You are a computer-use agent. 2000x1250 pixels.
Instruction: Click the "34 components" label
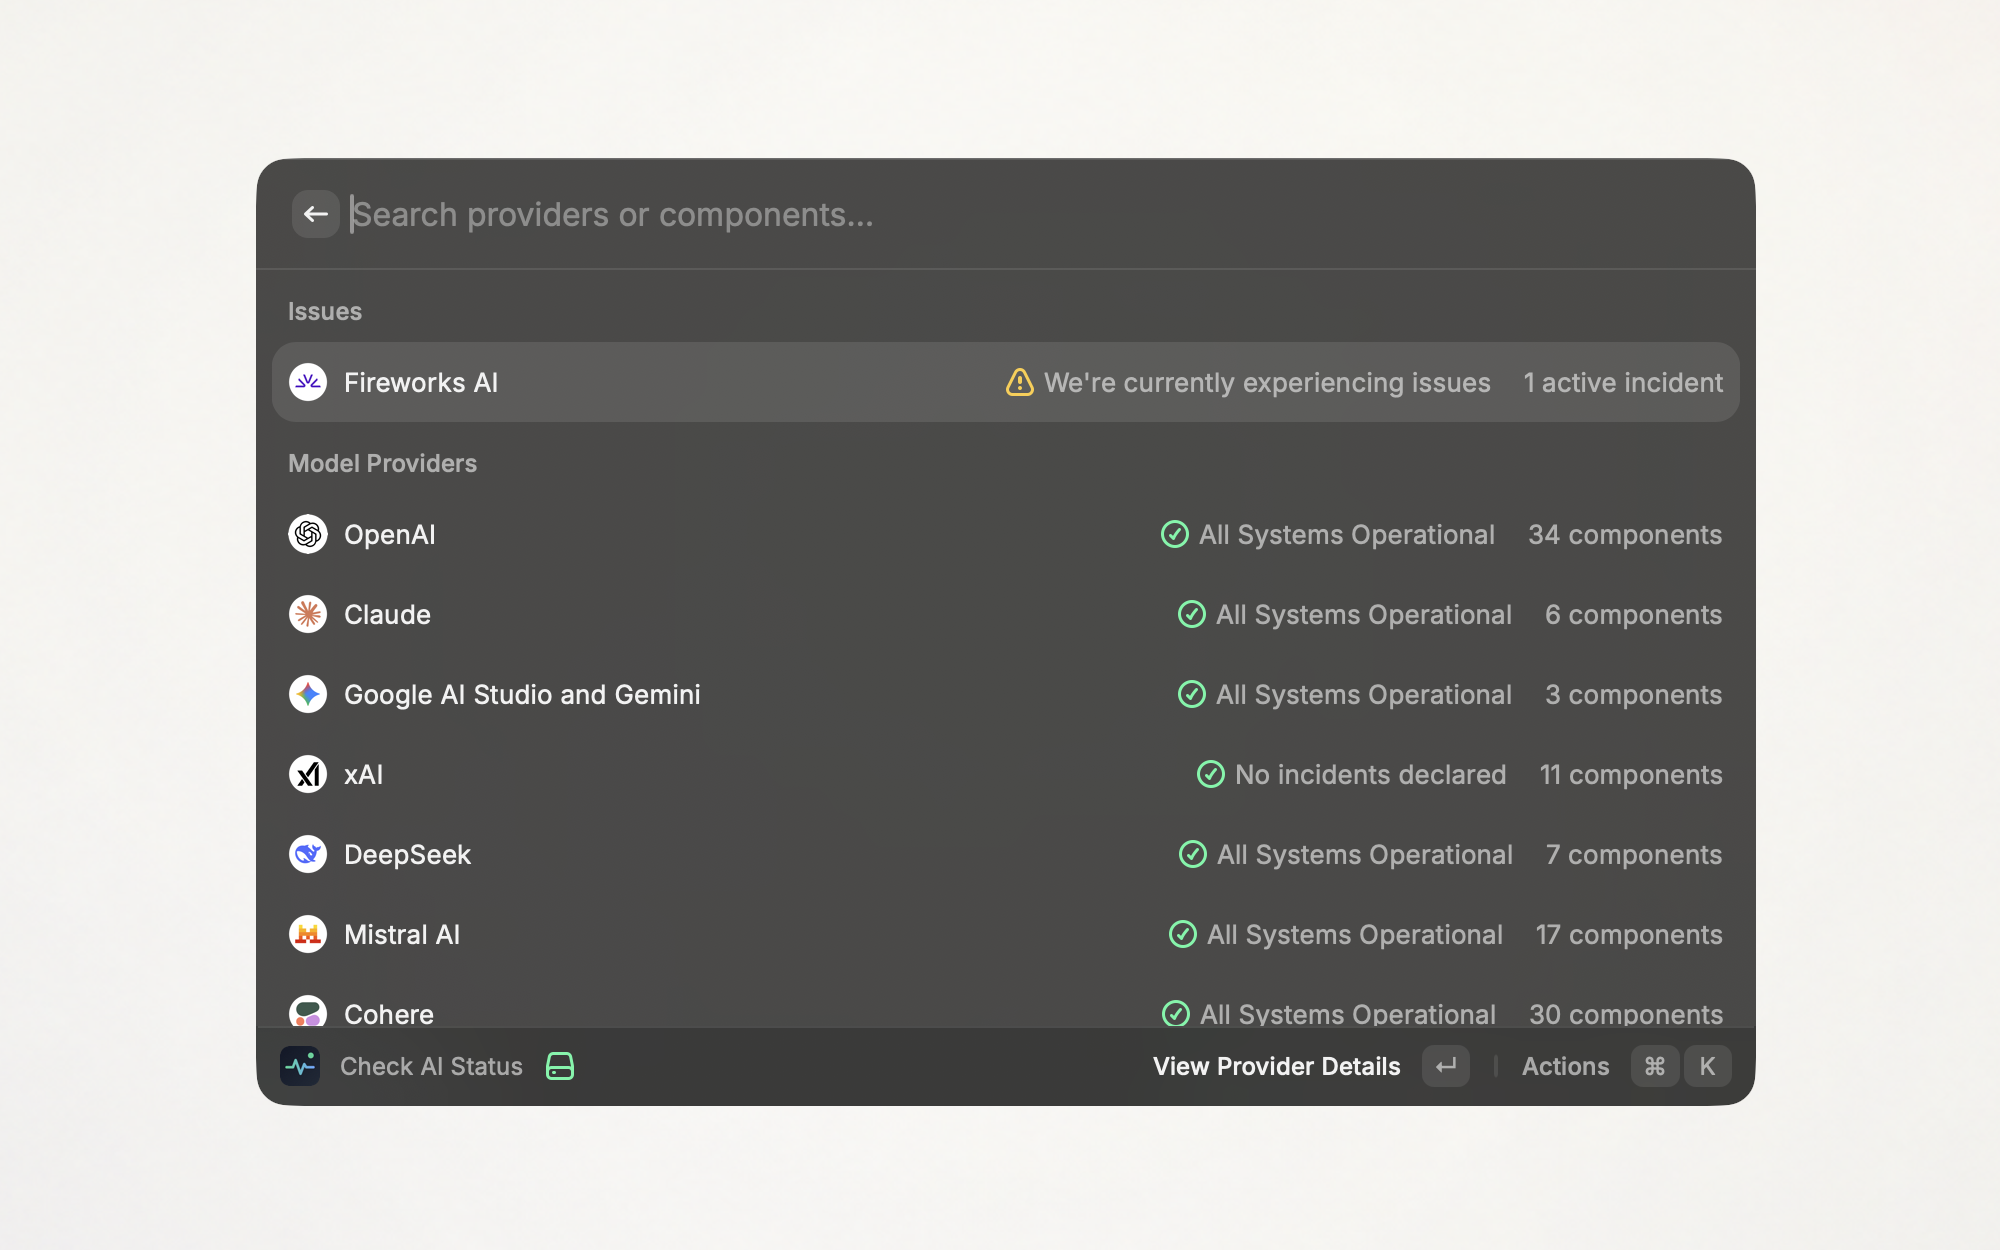point(1625,535)
